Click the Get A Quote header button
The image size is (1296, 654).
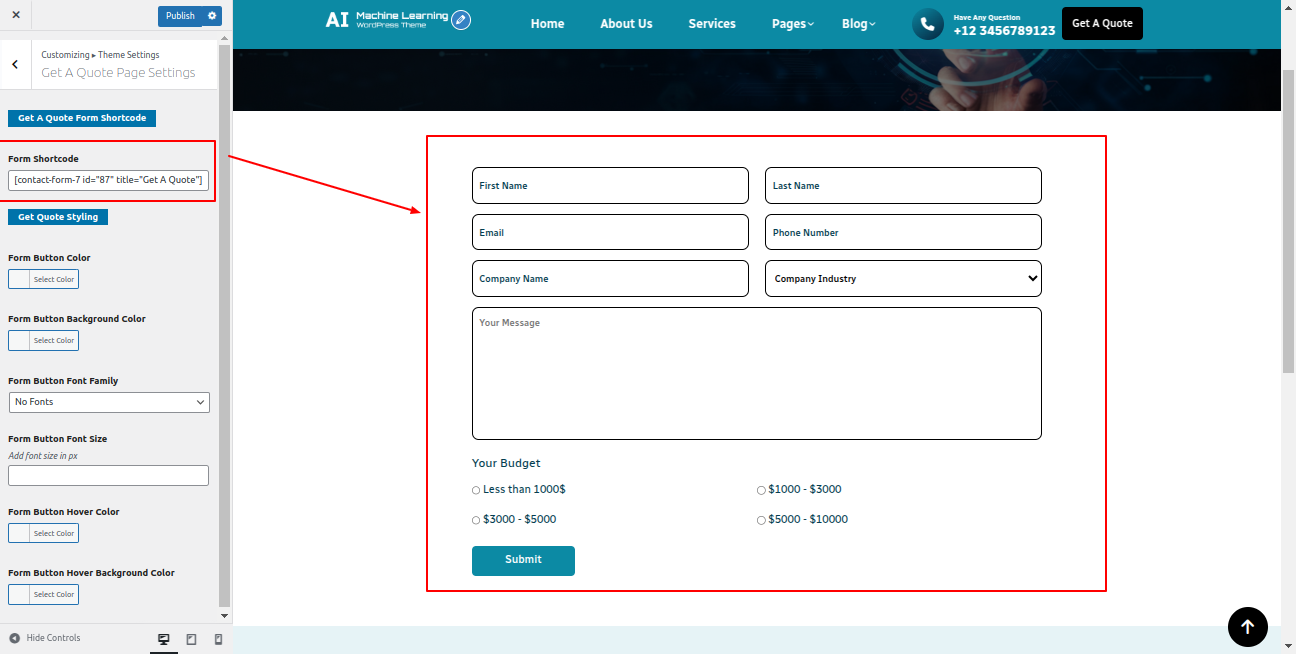point(1102,24)
